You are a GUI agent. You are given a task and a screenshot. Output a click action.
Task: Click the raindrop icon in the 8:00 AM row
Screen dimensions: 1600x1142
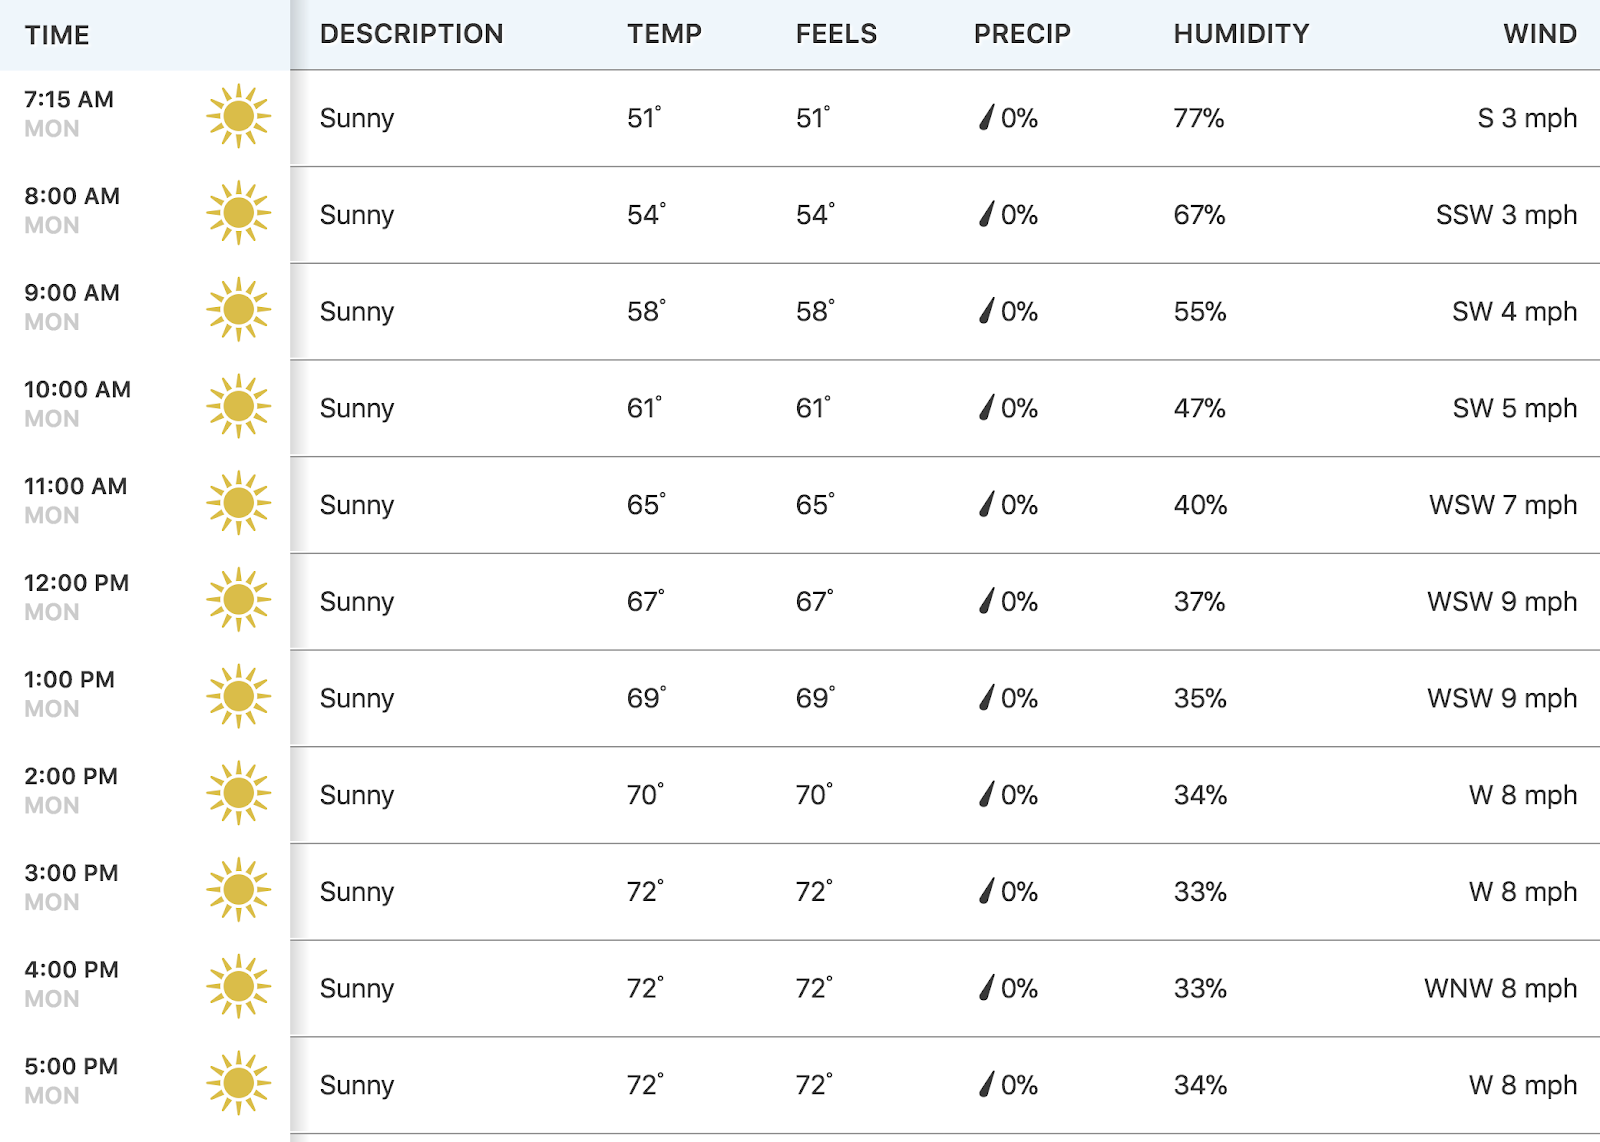click(987, 214)
